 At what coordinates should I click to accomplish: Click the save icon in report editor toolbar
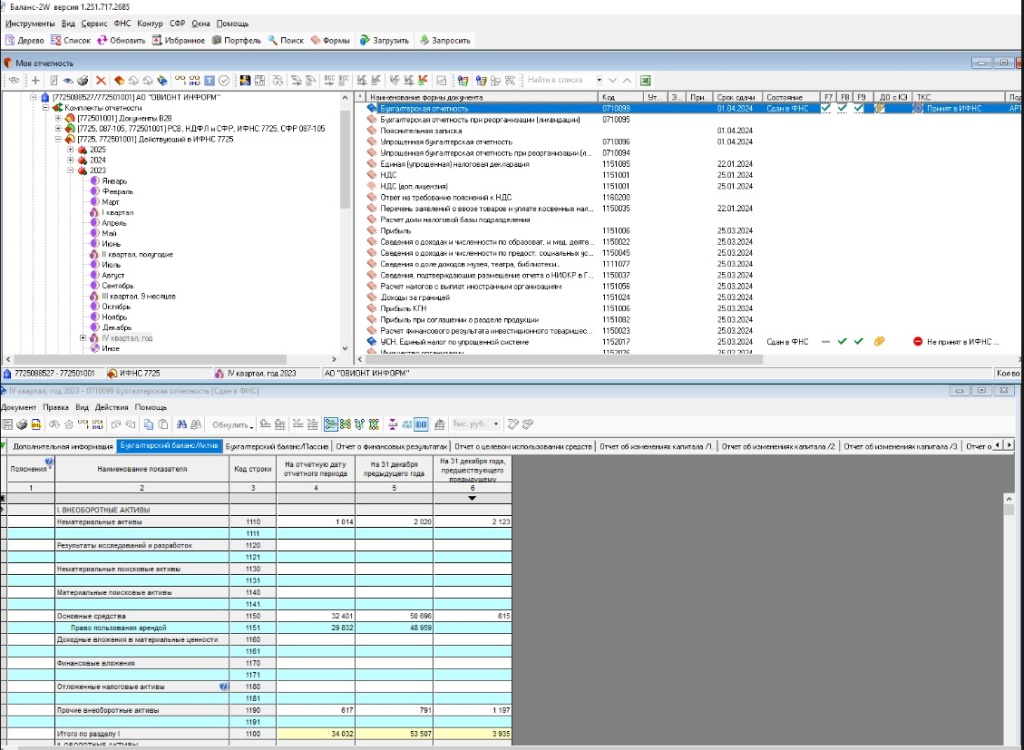click(8, 424)
